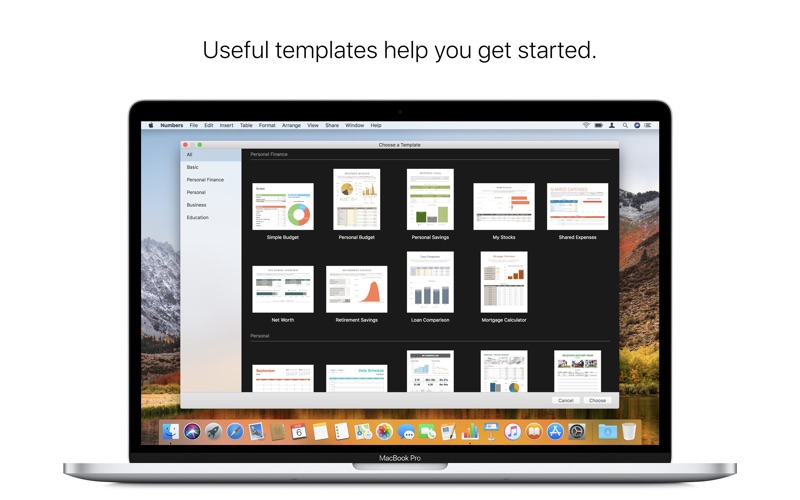Select the Personal Savings template
The height and width of the screenshot is (500, 800).
tap(430, 199)
